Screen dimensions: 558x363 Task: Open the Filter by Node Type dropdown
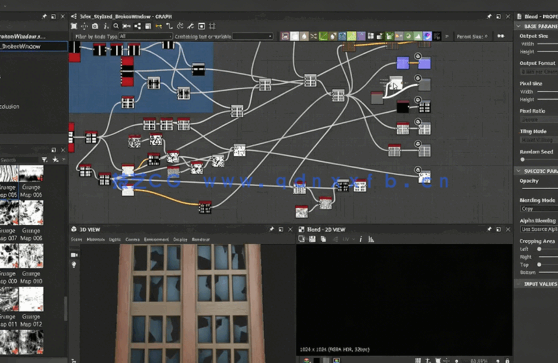coord(145,36)
